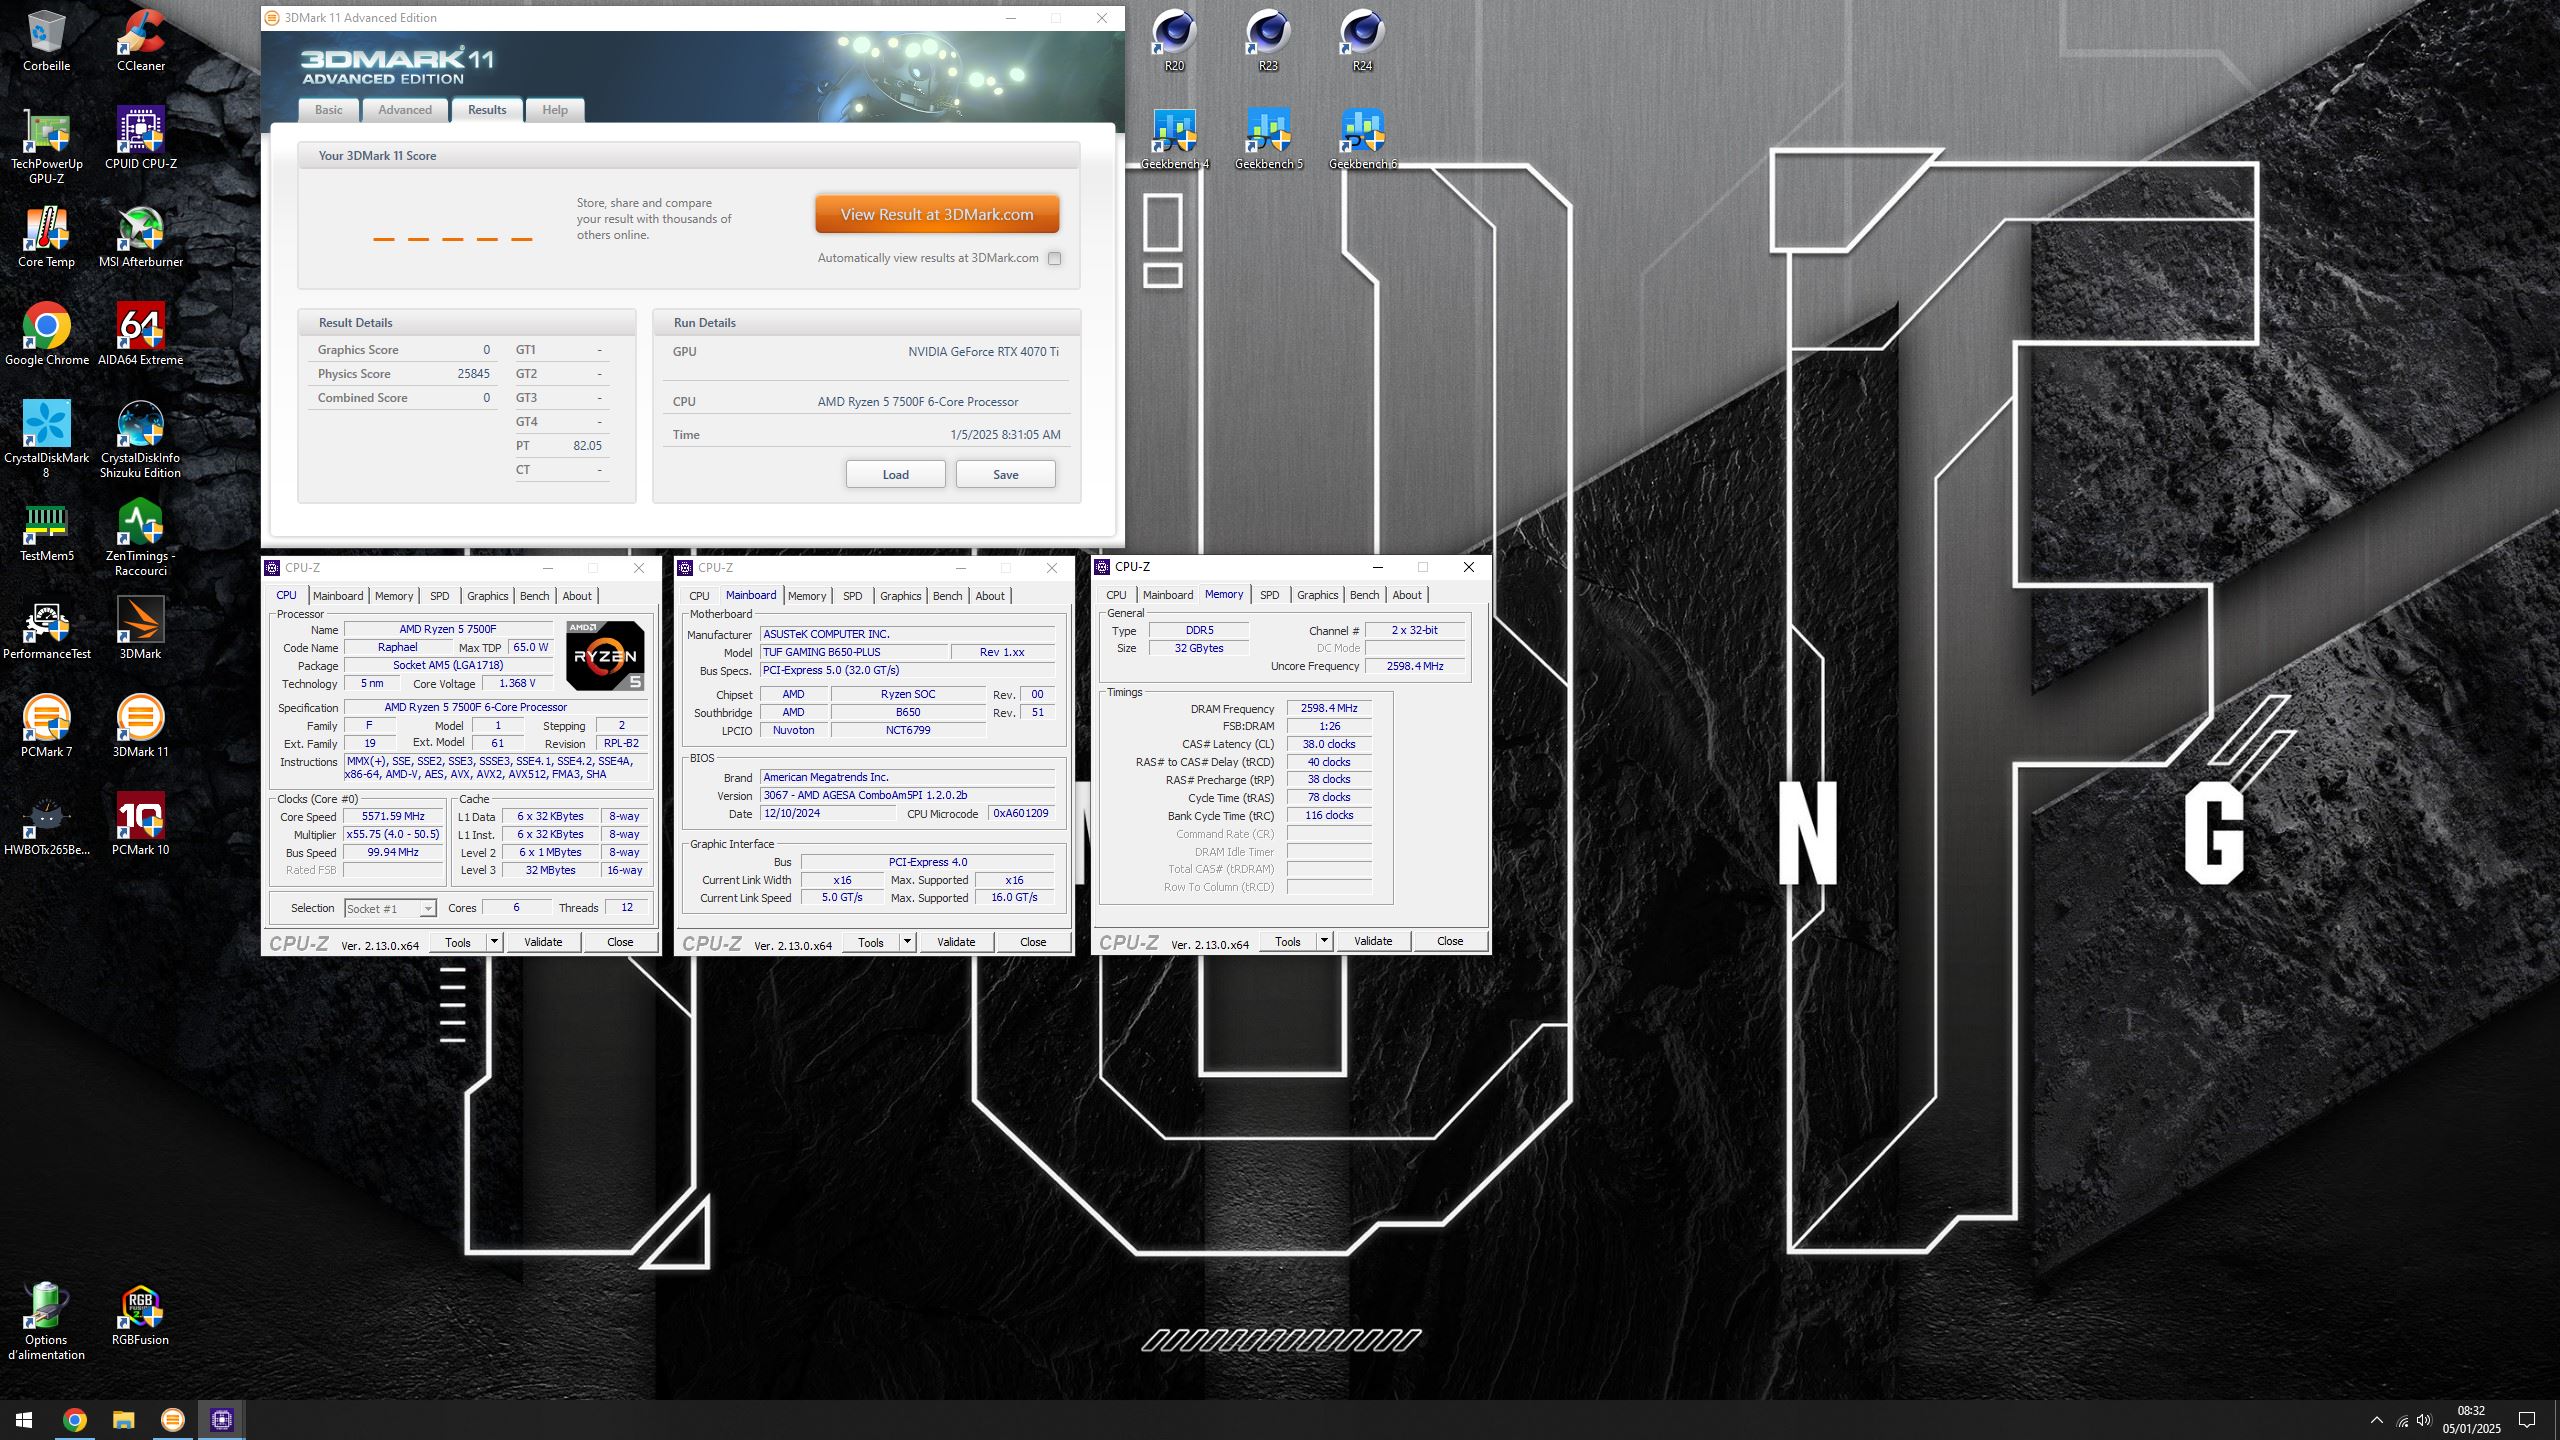Select the About tab in Memory CPU-Z window
The height and width of the screenshot is (1440, 2560).
tap(1407, 595)
